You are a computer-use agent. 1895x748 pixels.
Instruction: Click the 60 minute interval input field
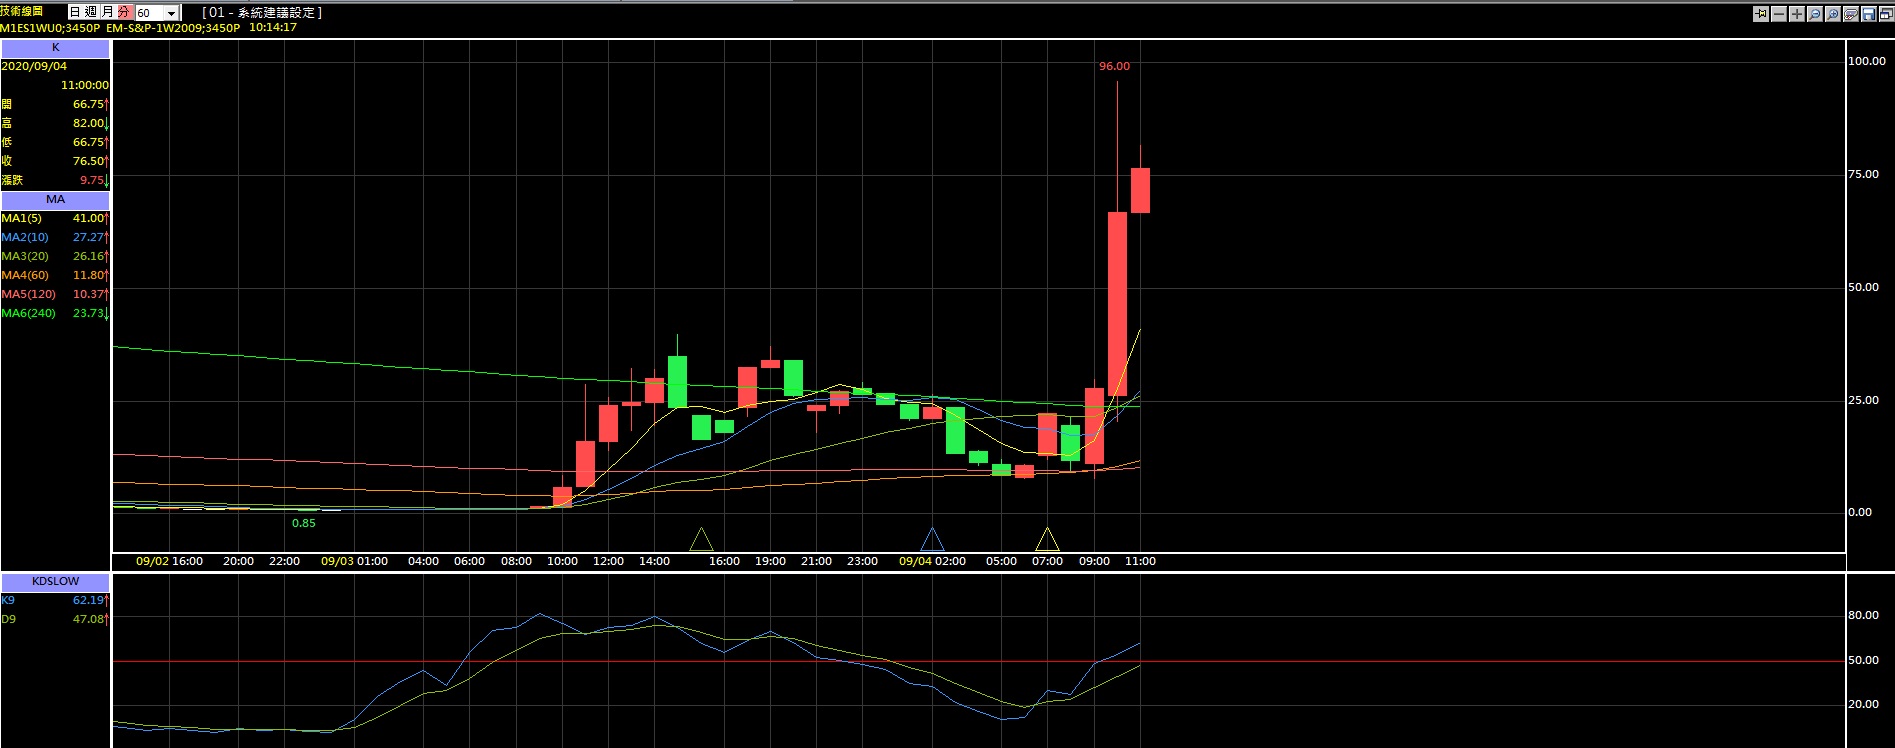(x=149, y=13)
